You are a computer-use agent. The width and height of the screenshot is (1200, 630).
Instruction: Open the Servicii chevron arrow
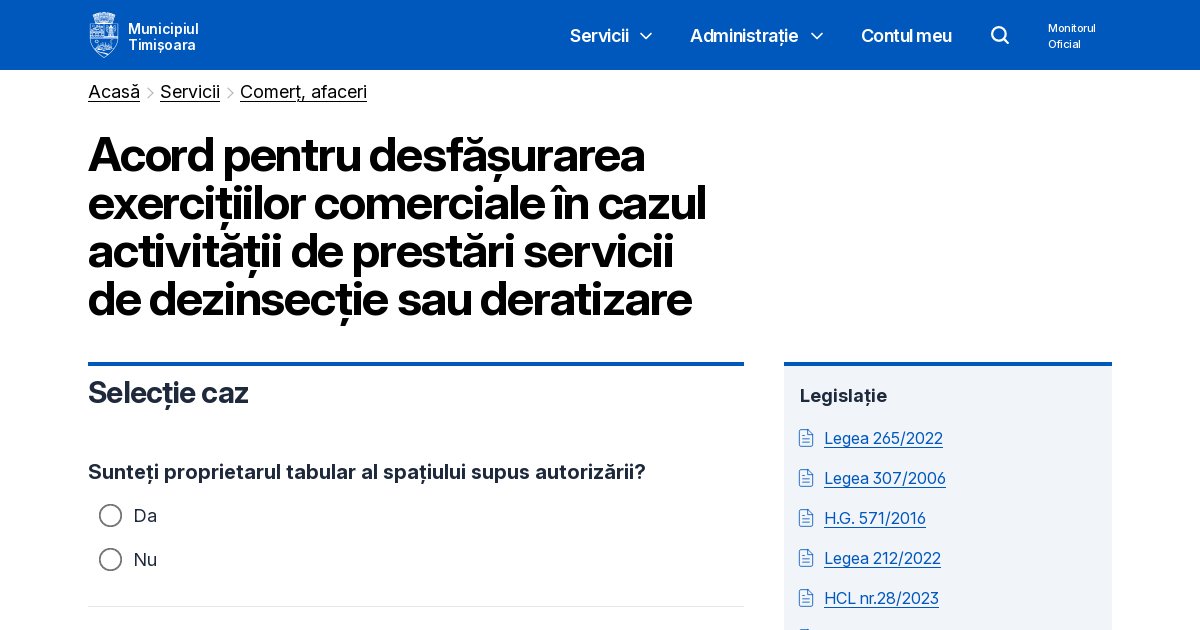(x=646, y=36)
